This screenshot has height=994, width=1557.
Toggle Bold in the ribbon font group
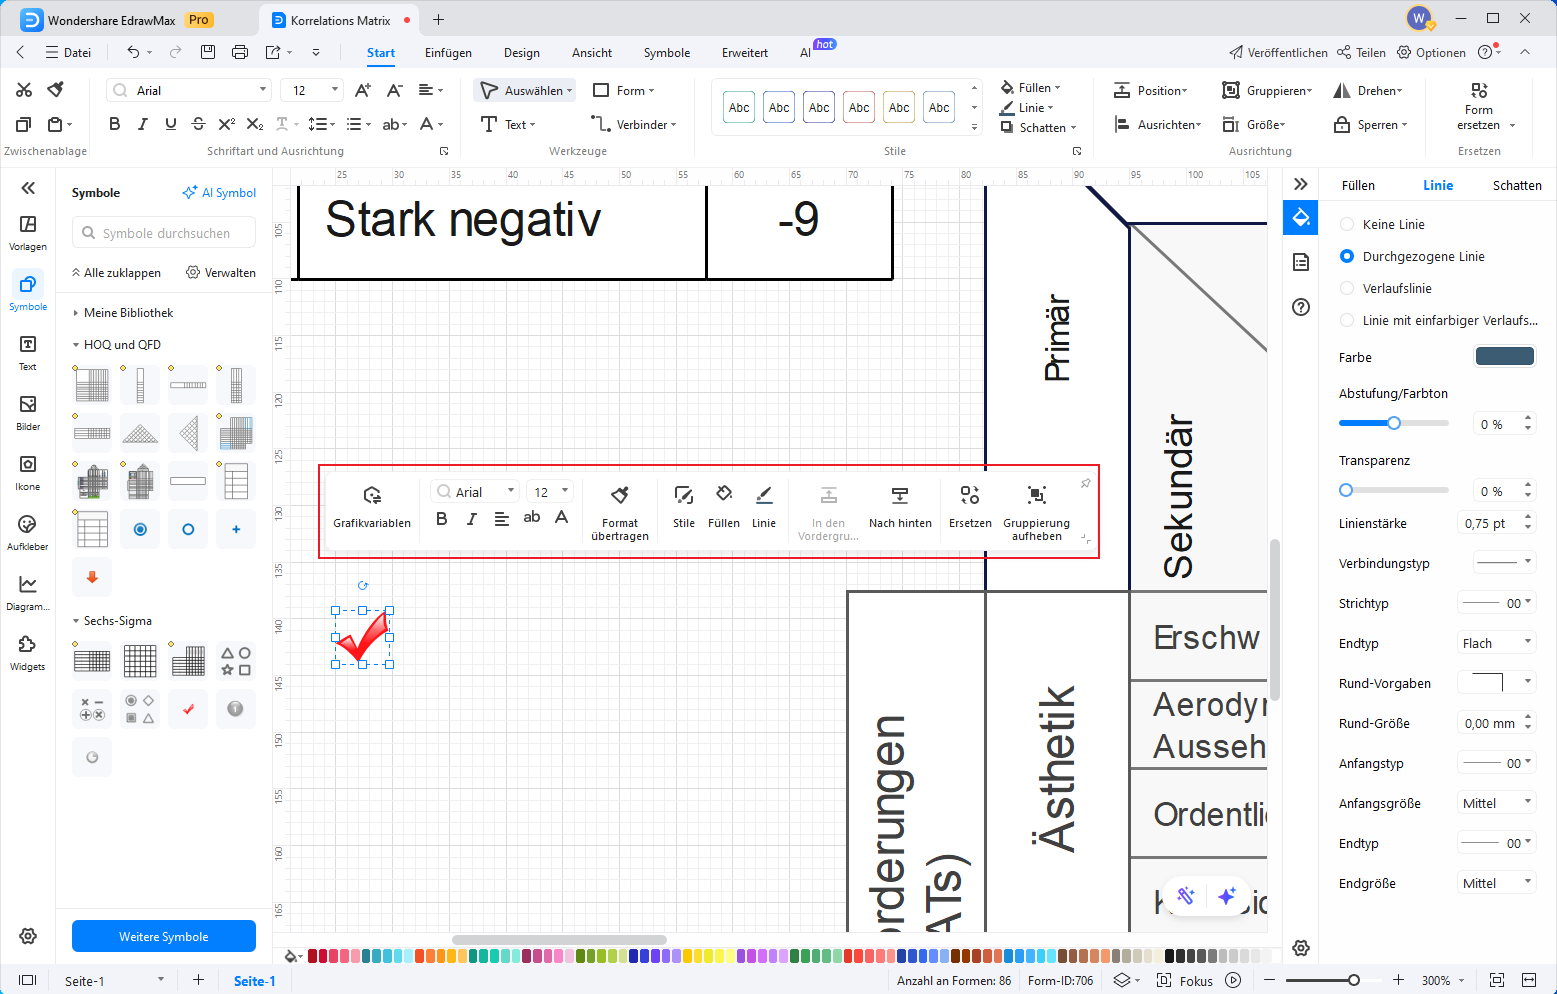pyautogui.click(x=115, y=124)
